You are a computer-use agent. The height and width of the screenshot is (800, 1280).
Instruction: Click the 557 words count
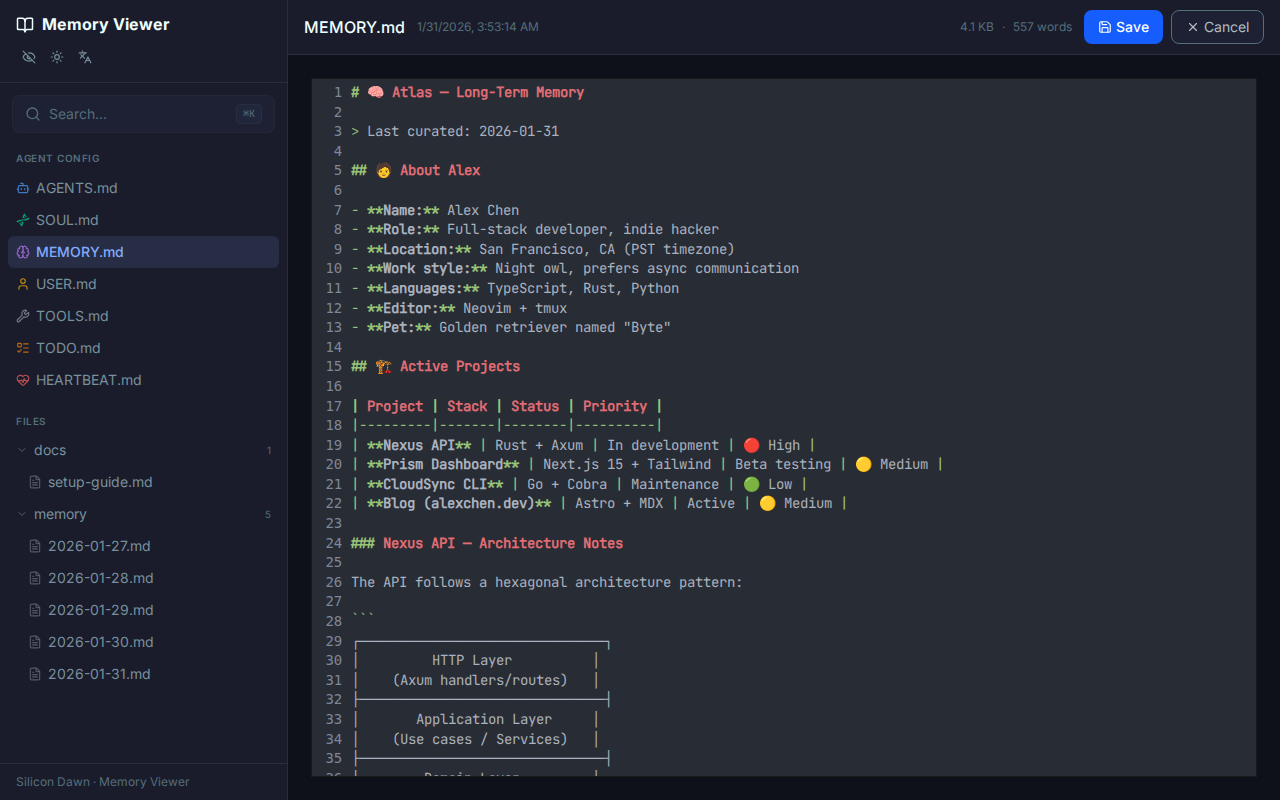[1042, 27]
